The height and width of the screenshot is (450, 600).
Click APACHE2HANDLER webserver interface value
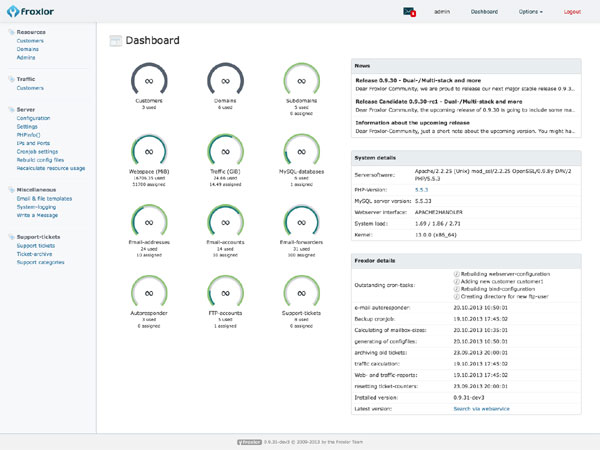click(x=439, y=212)
